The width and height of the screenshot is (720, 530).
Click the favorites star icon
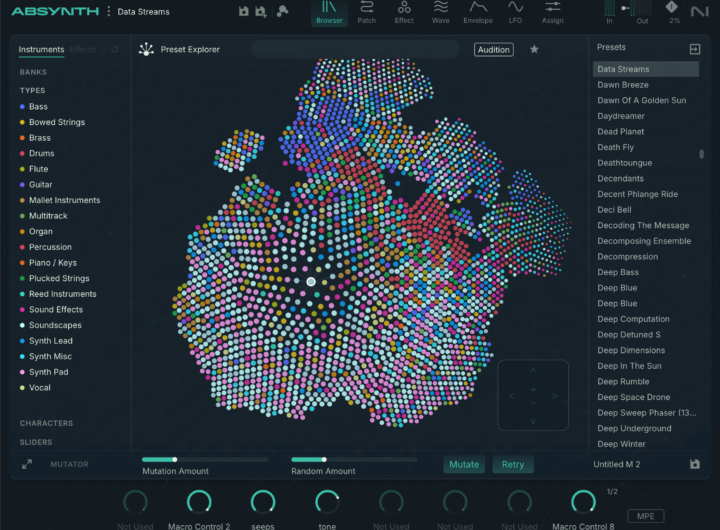(534, 49)
